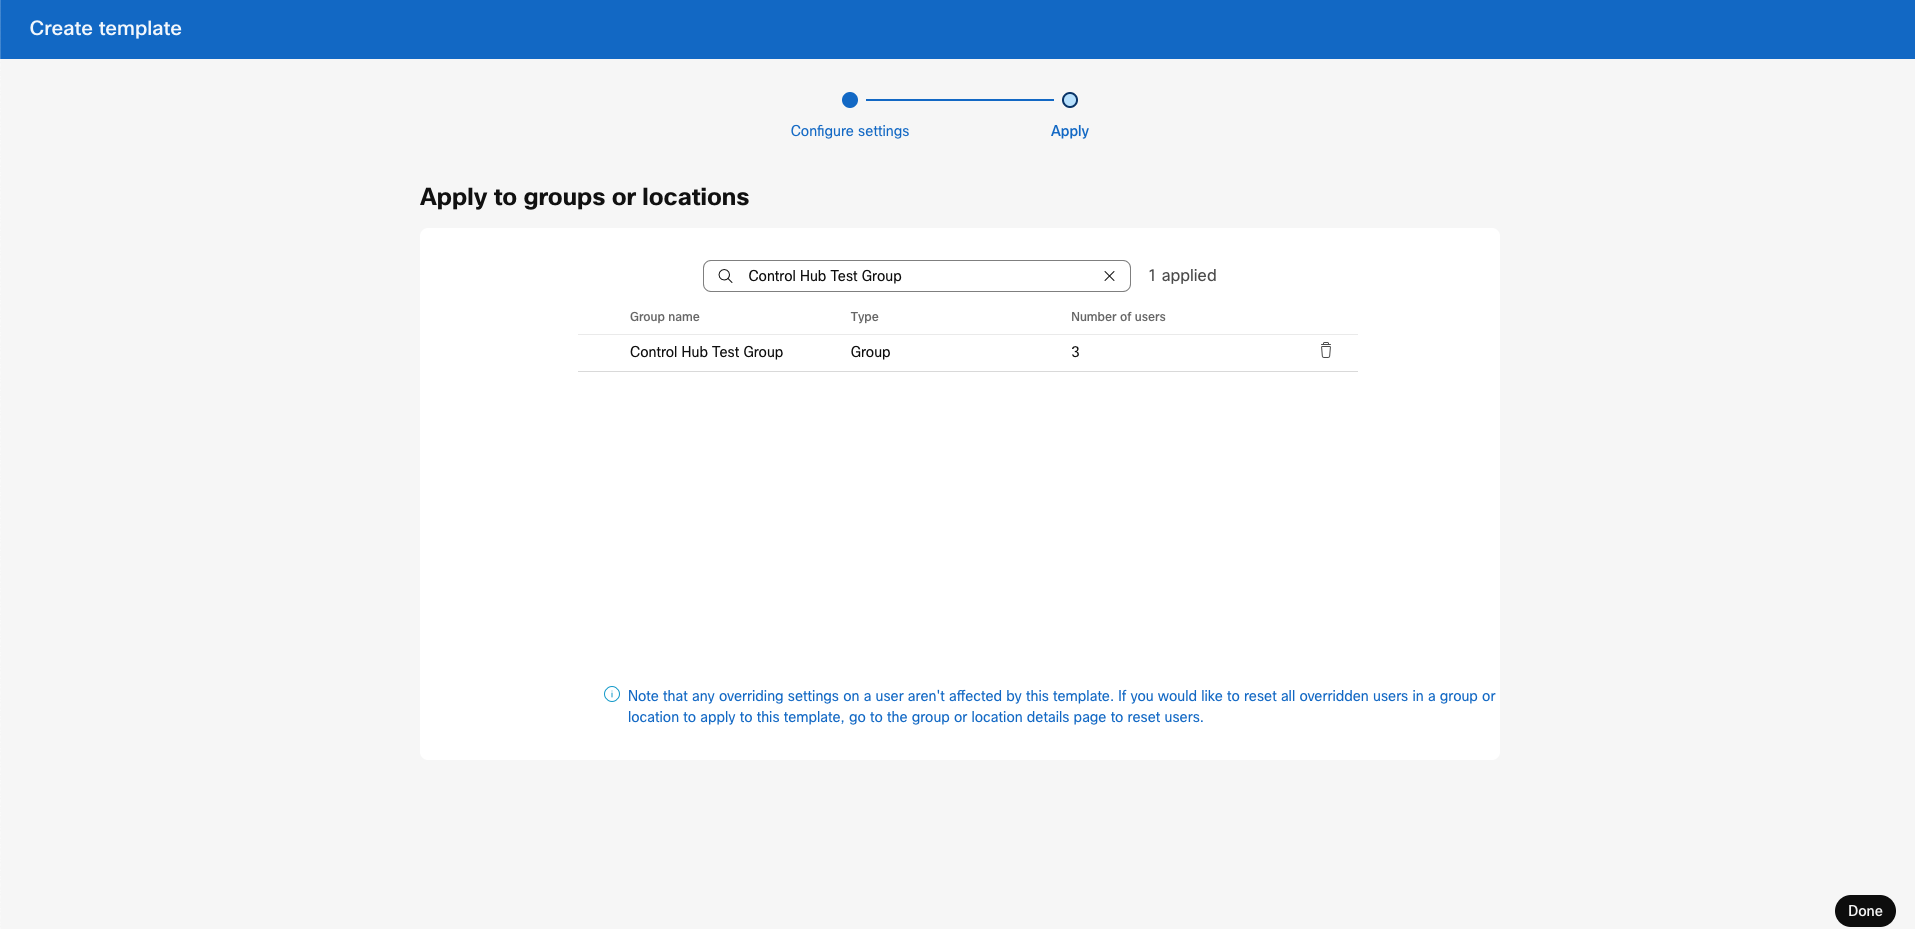The width and height of the screenshot is (1915, 929).
Task: Click the Type column header
Action: tap(864, 317)
